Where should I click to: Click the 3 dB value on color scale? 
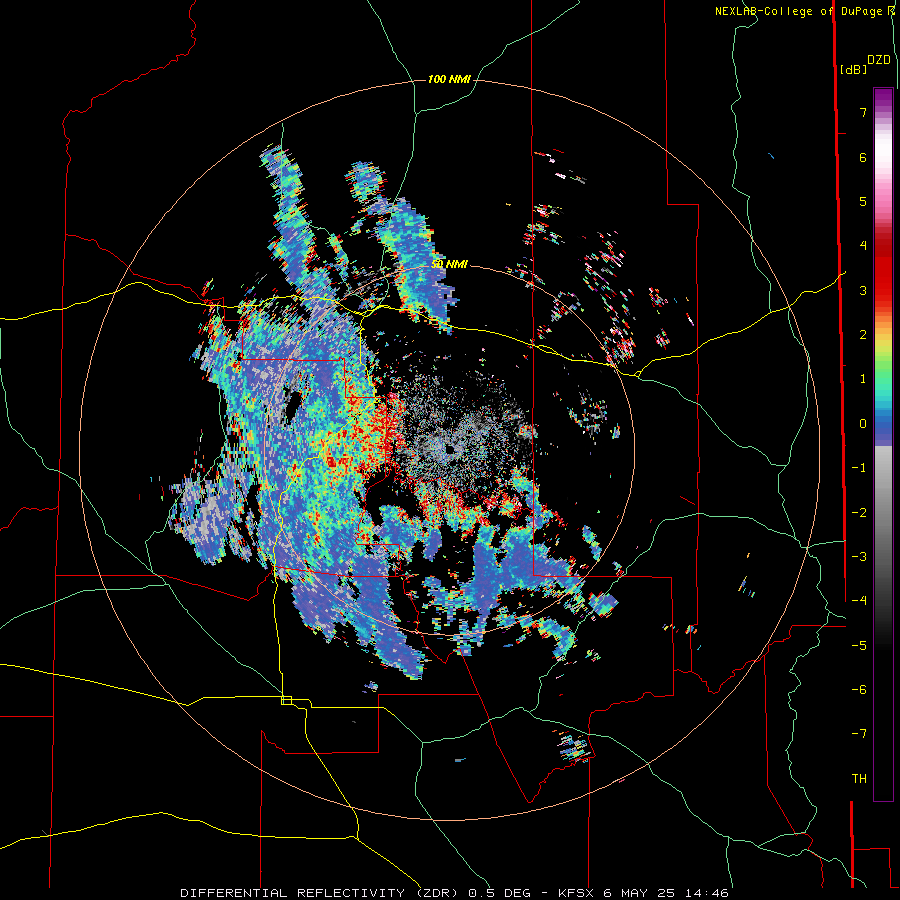(863, 290)
